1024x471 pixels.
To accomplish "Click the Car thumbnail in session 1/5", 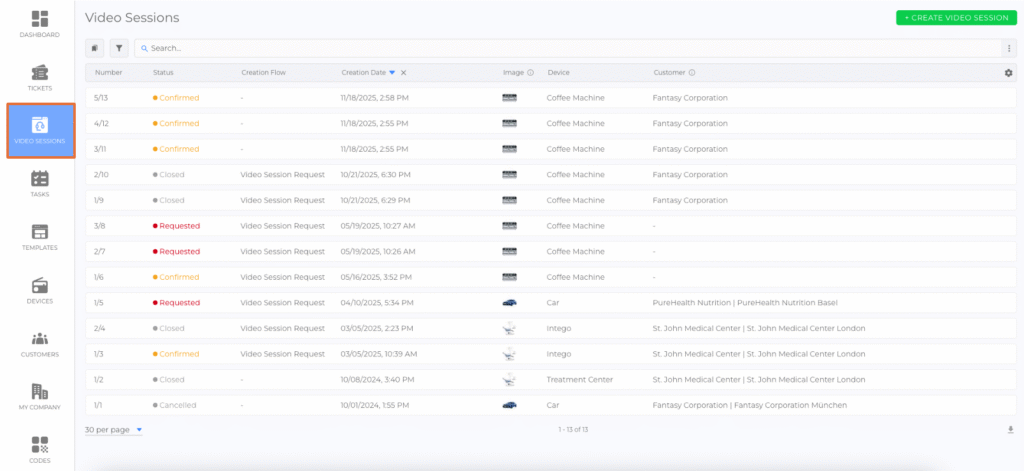I will pos(509,302).
